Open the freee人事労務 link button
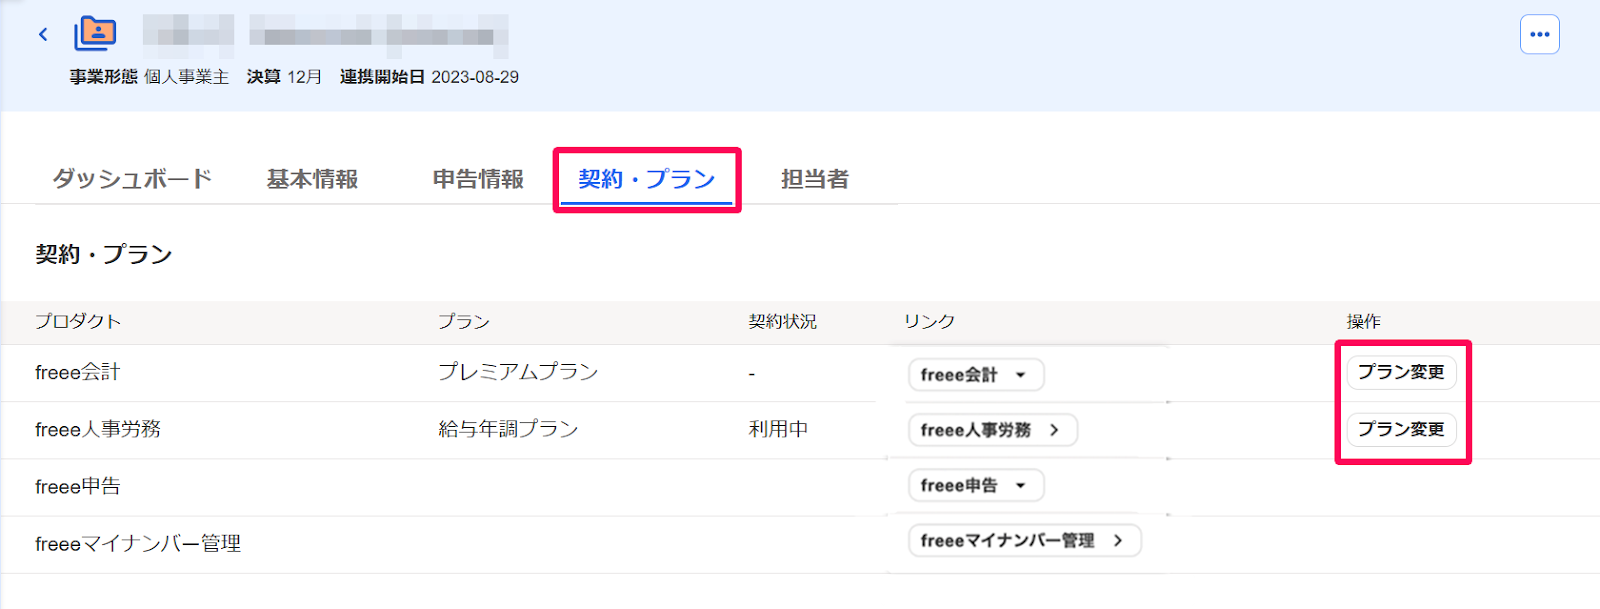The width and height of the screenshot is (1600, 609). pos(993,430)
